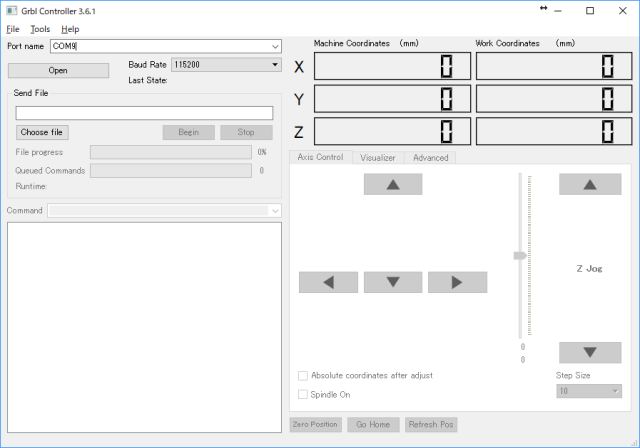
Task: Enable the Spindle On checkbox
Action: click(303, 395)
